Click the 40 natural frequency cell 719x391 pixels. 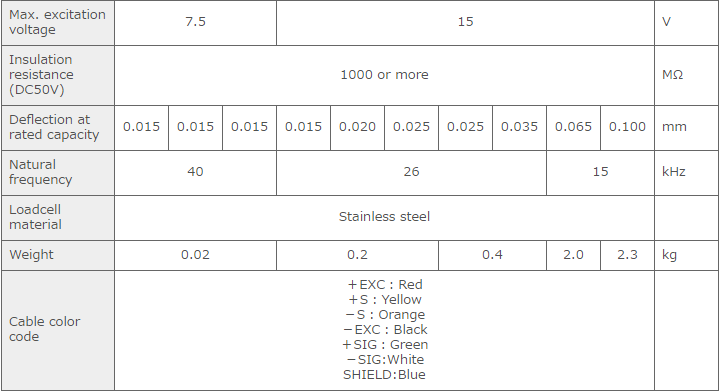pyautogui.click(x=195, y=172)
